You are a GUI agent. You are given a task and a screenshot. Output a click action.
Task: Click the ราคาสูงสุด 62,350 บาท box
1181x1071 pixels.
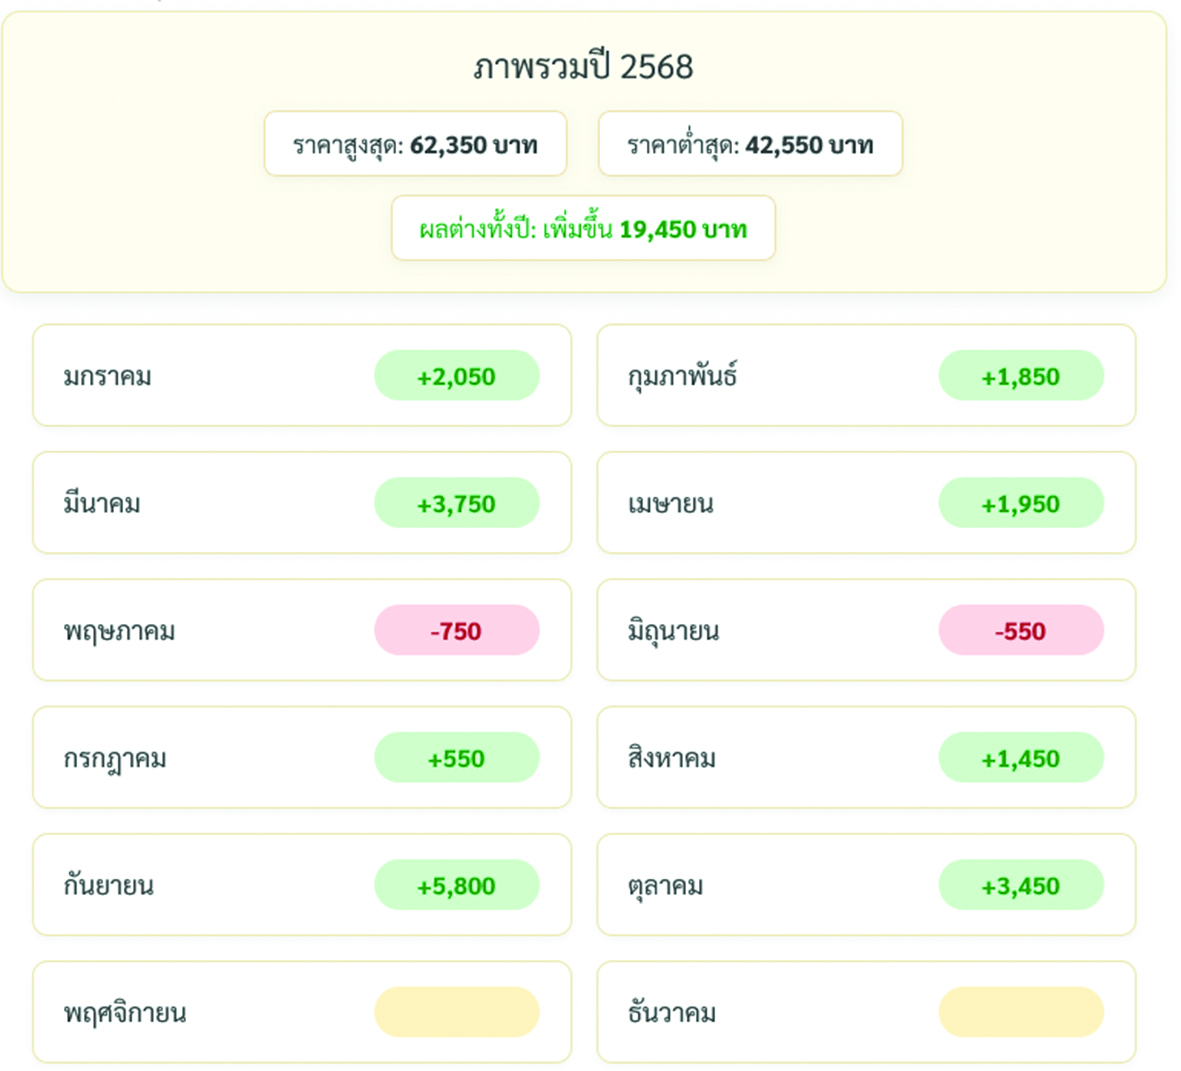(415, 144)
